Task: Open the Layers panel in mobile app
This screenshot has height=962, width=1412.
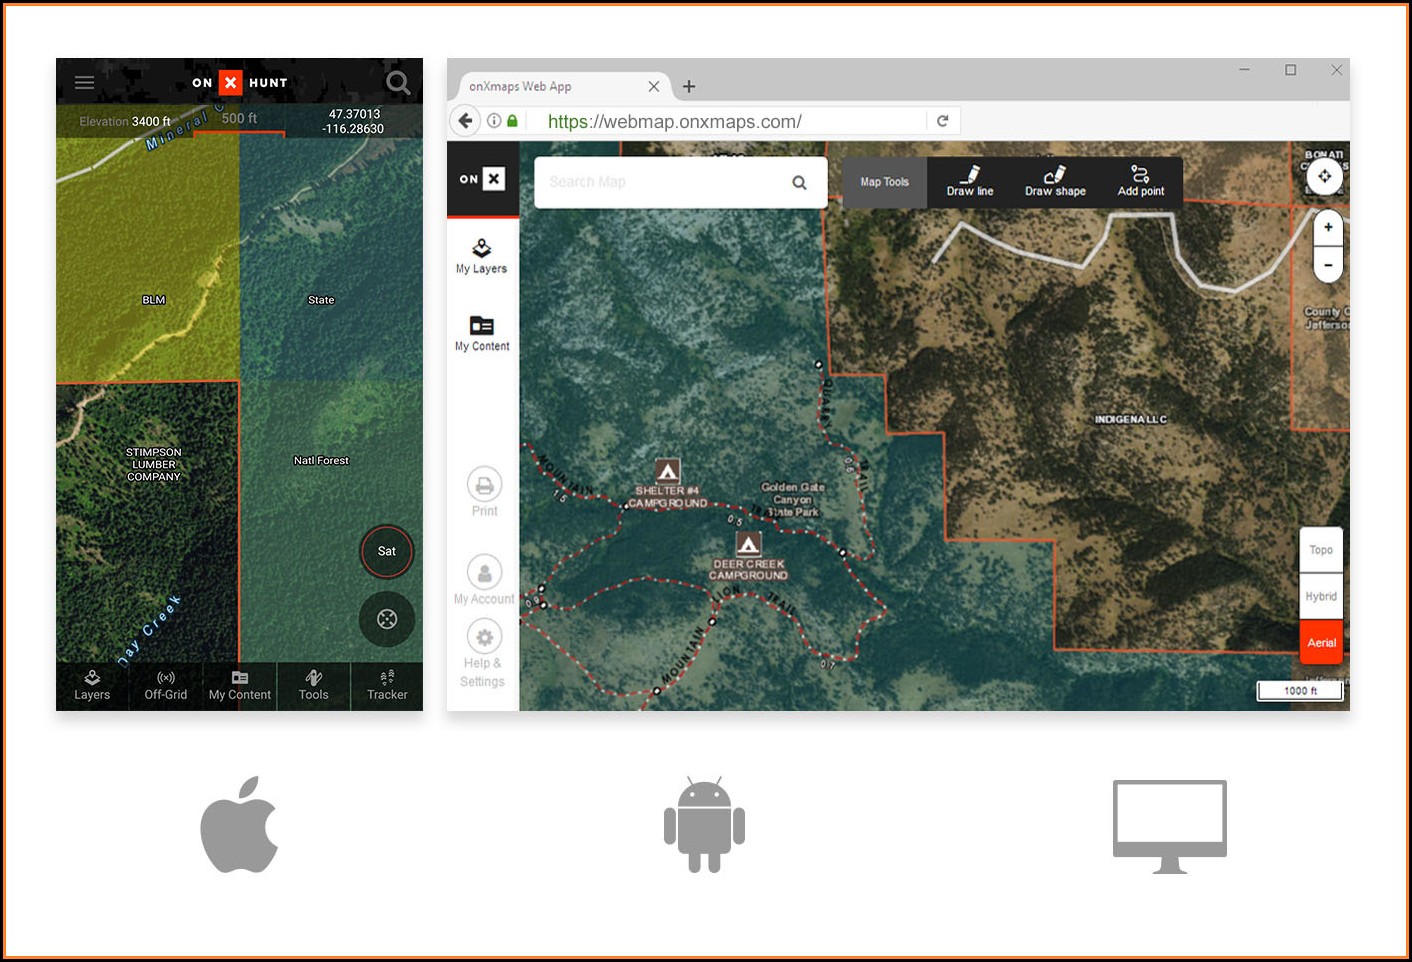Action: pyautogui.click(x=92, y=686)
